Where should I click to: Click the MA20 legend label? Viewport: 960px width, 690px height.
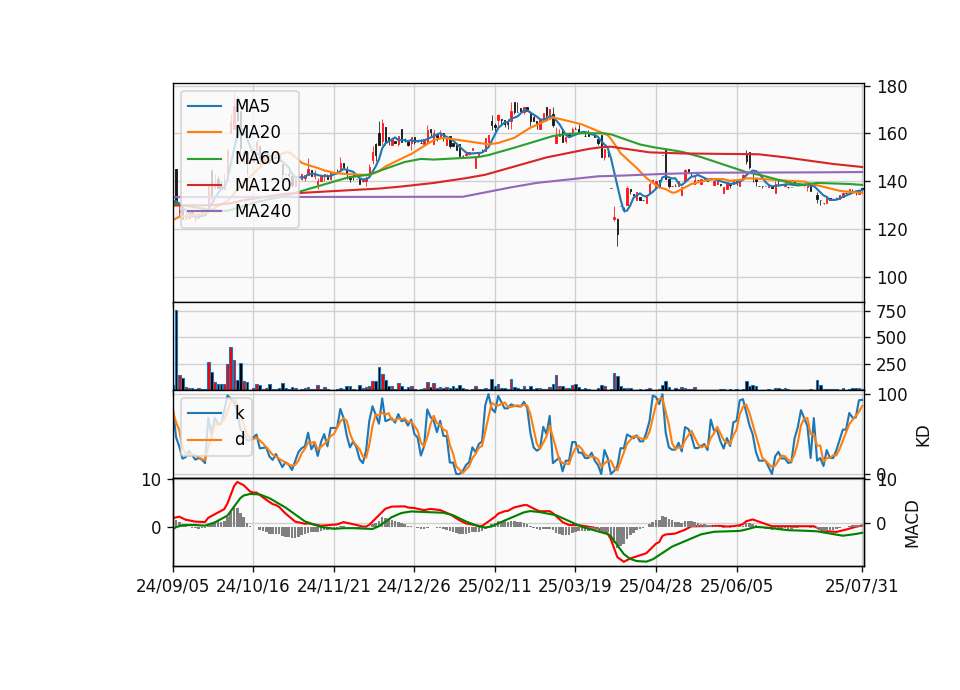[x=258, y=132]
